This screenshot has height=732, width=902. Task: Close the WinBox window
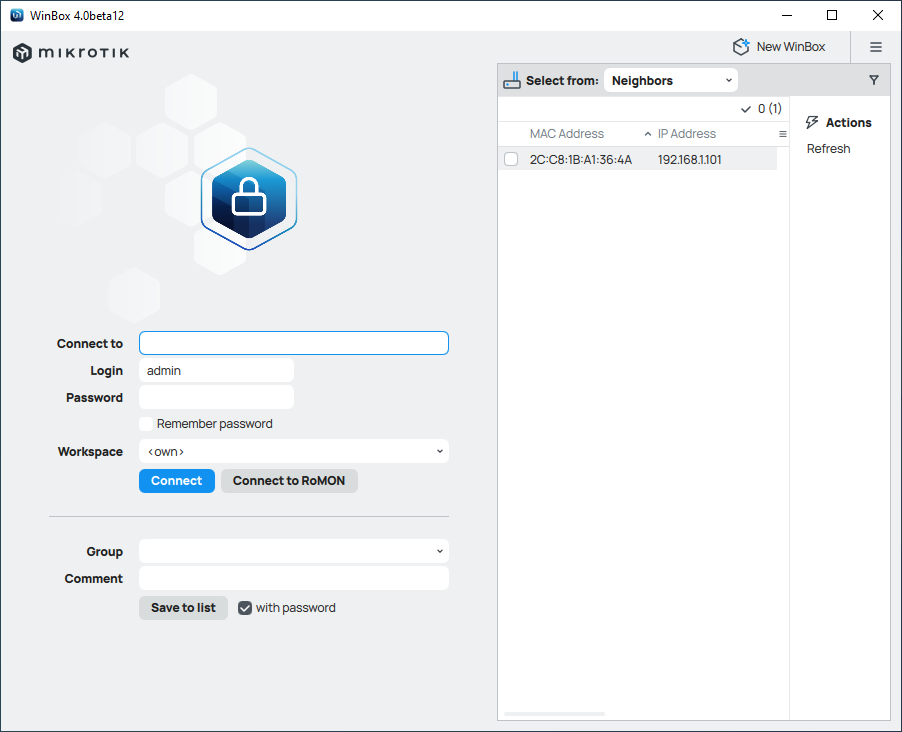tap(878, 15)
